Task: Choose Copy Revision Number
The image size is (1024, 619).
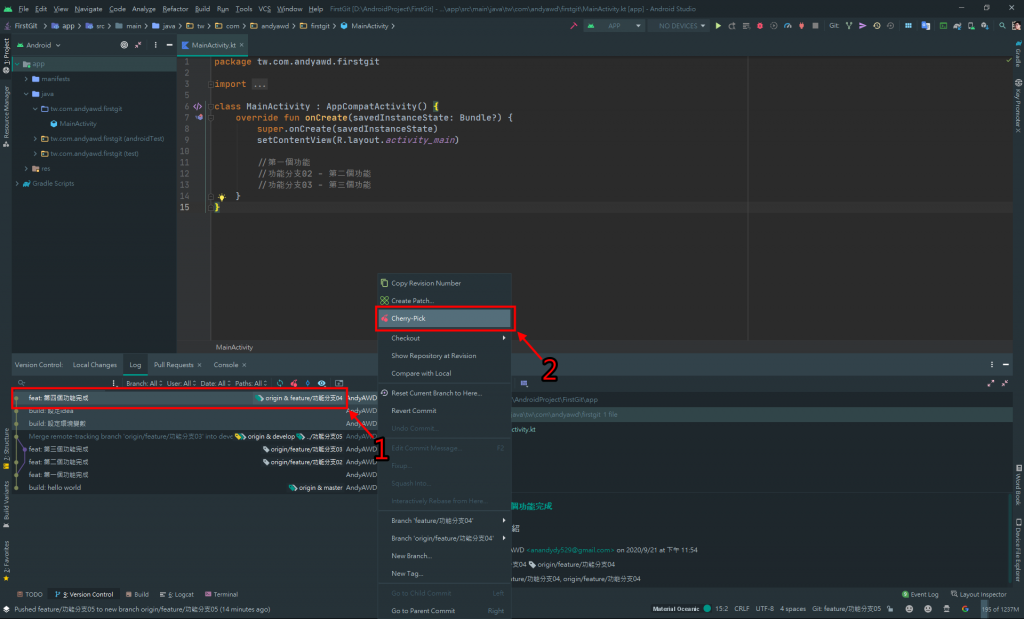Action: click(x=444, y=283)
